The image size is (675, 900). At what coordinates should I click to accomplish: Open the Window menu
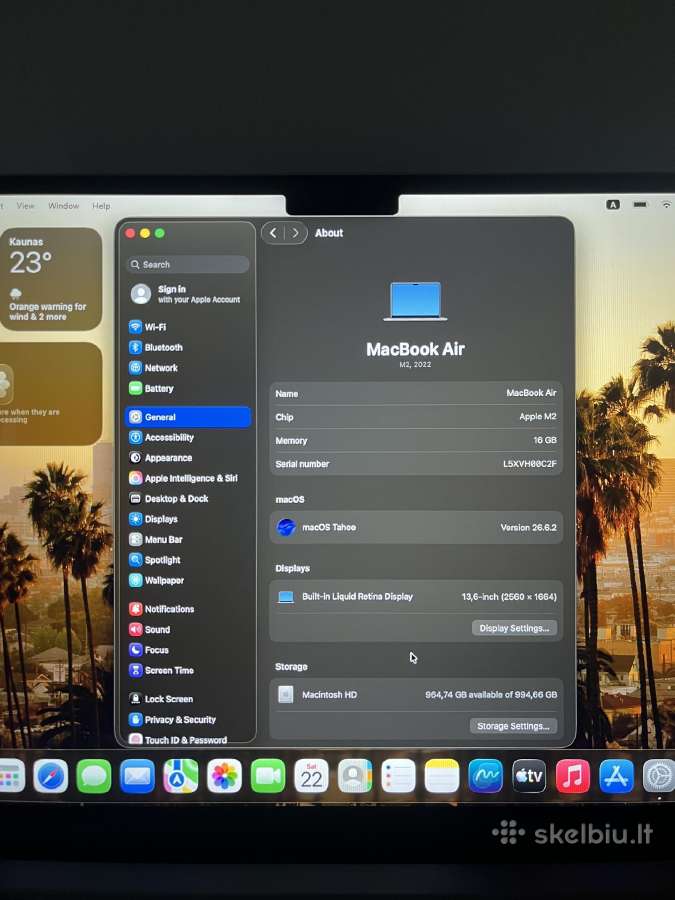(x=64, y=205)
